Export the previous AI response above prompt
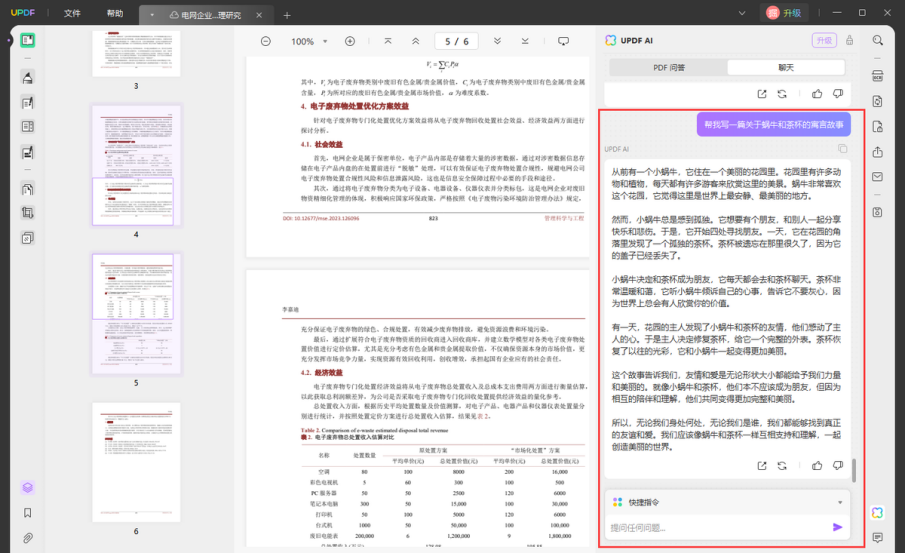Image resolution: width=905 pixels, height=553 pixels. pyautogui.click(x=762, y=94)
